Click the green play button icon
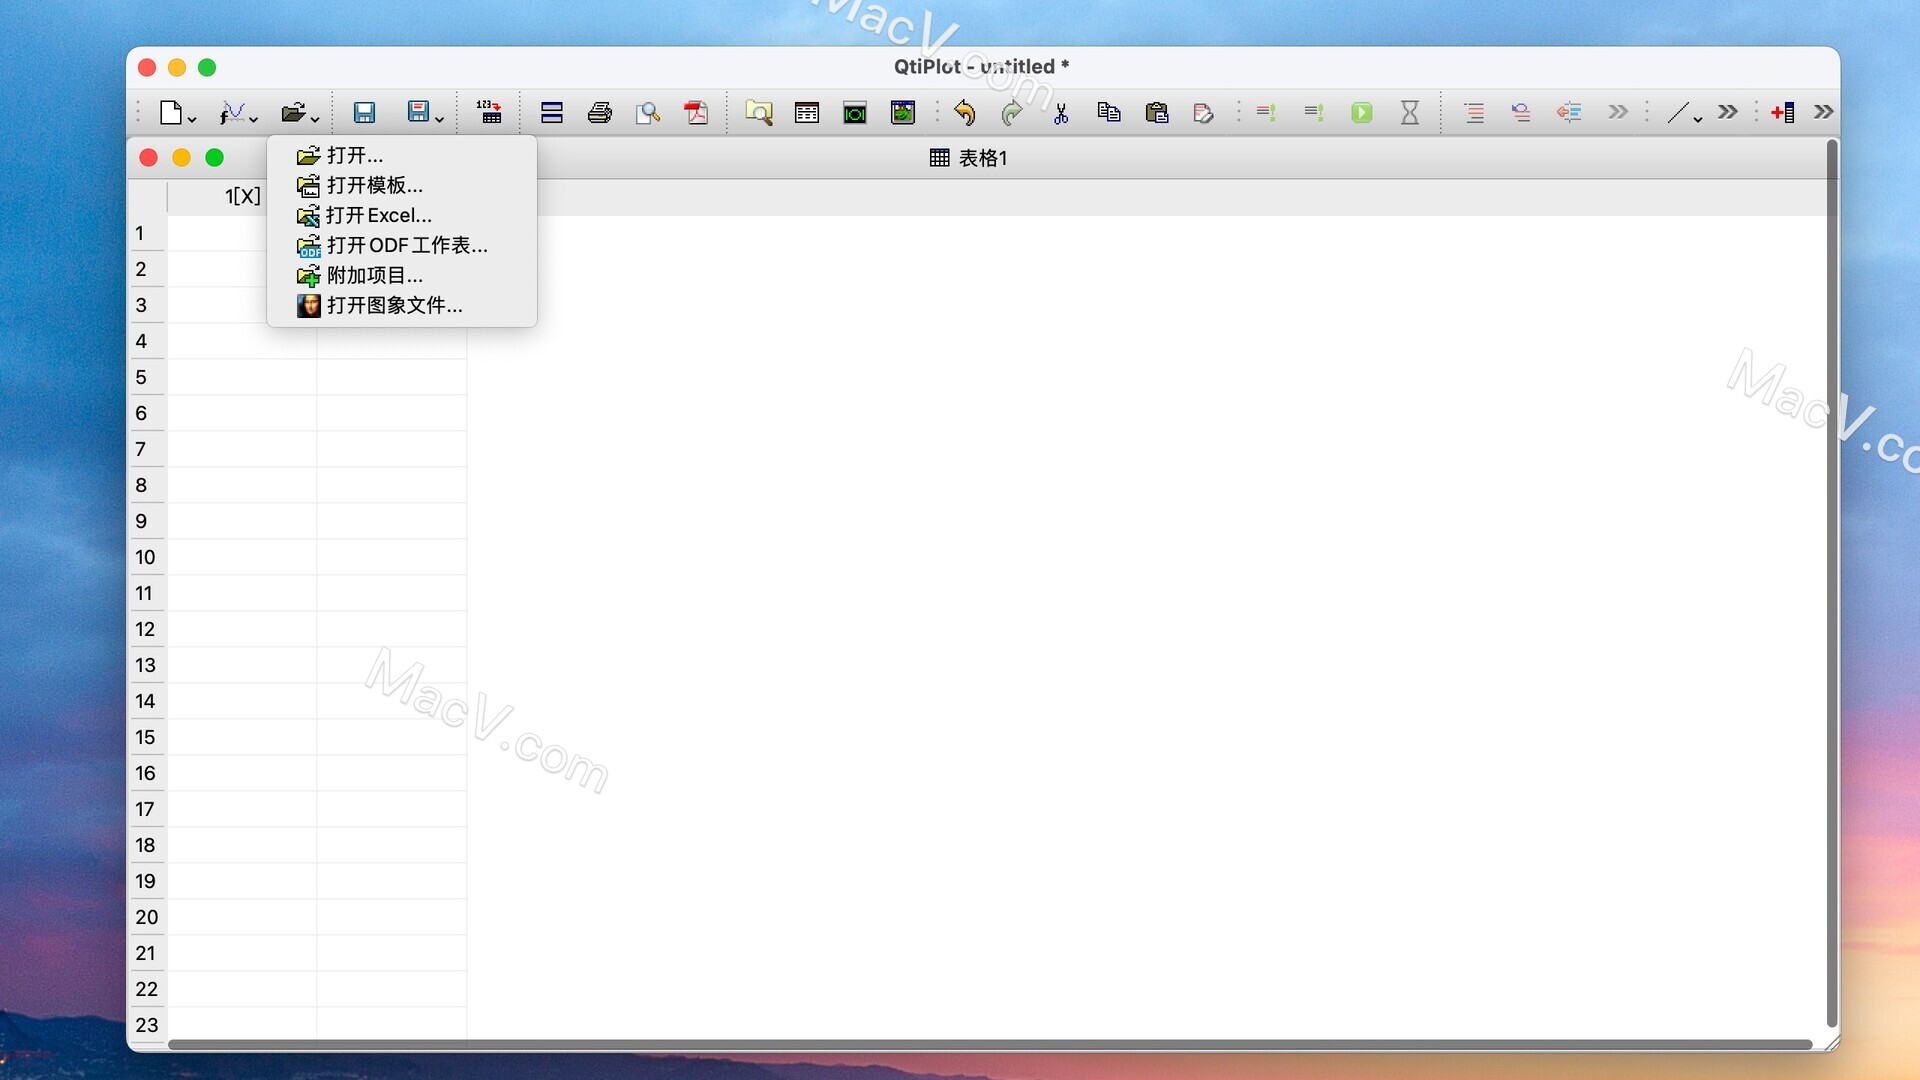The width and height of the screenshot is (1920, 1080). 1361,112
